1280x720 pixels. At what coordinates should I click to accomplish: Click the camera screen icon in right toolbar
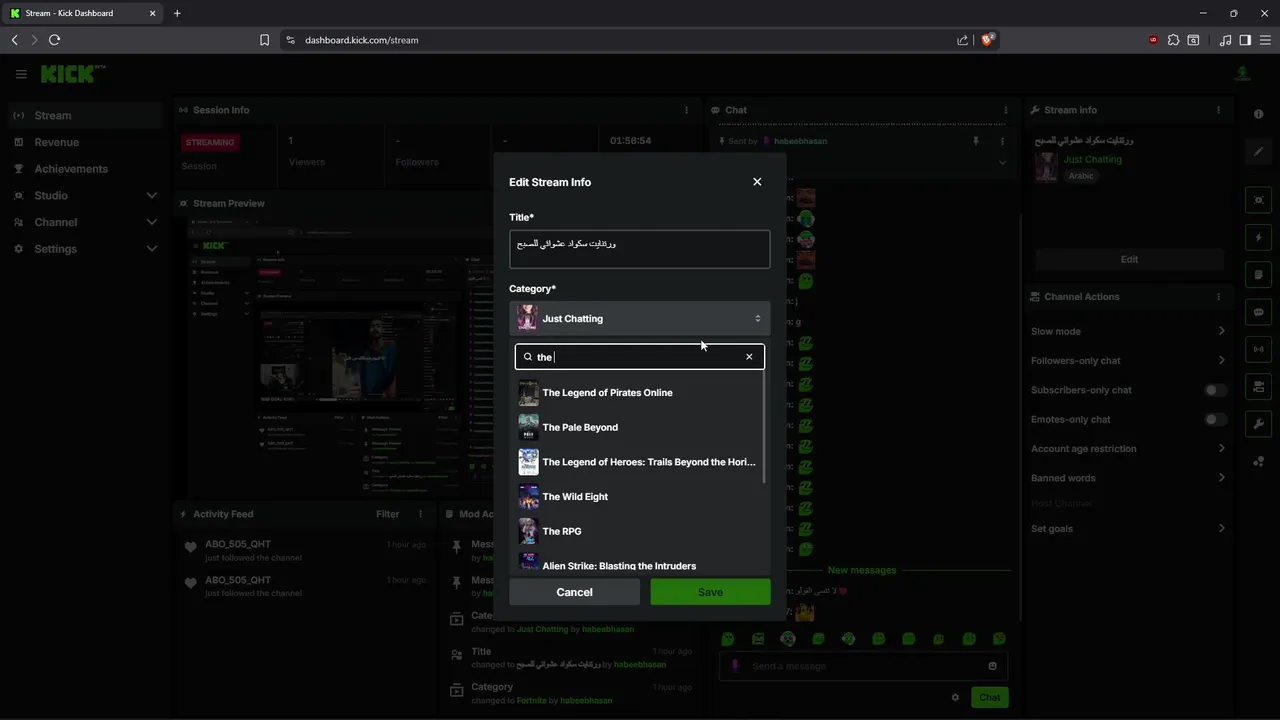tap(1259, 387)
